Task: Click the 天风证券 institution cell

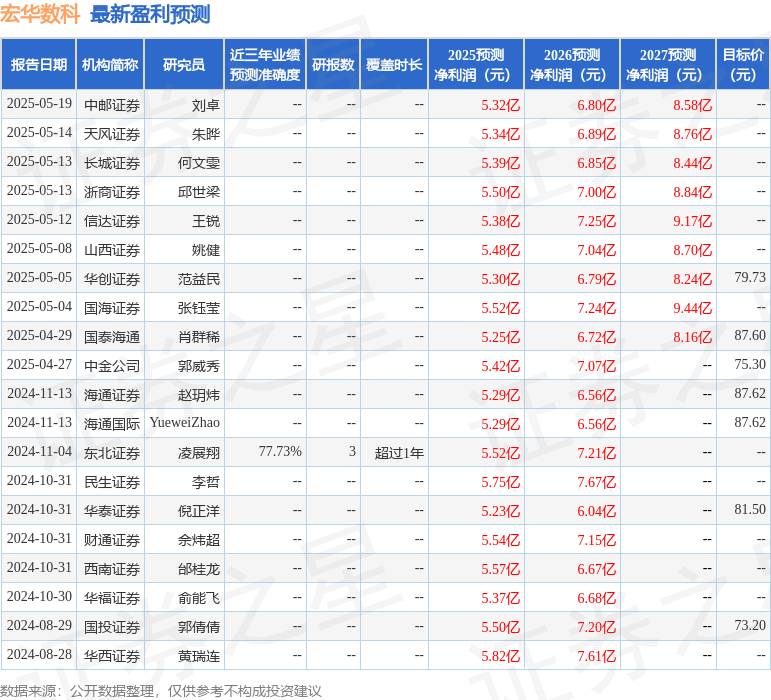Action: tap(112, 134)
